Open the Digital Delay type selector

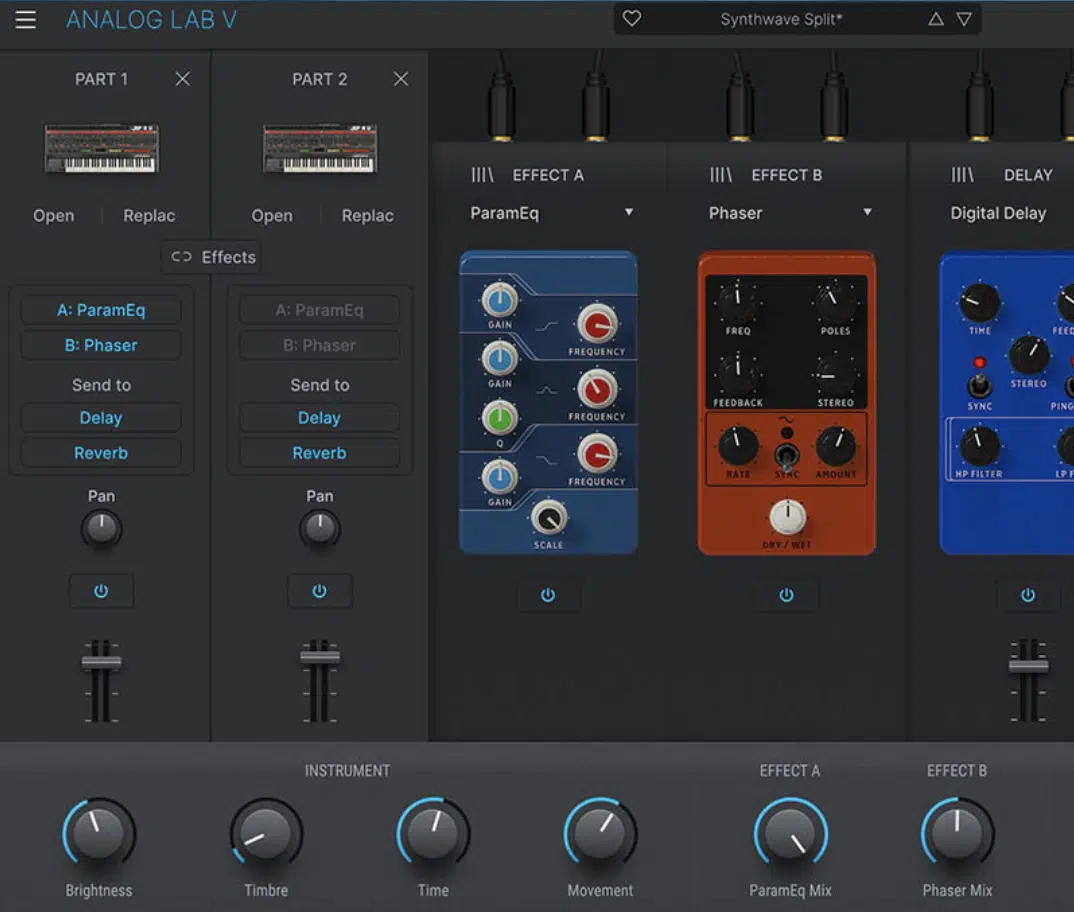[998, 213]
